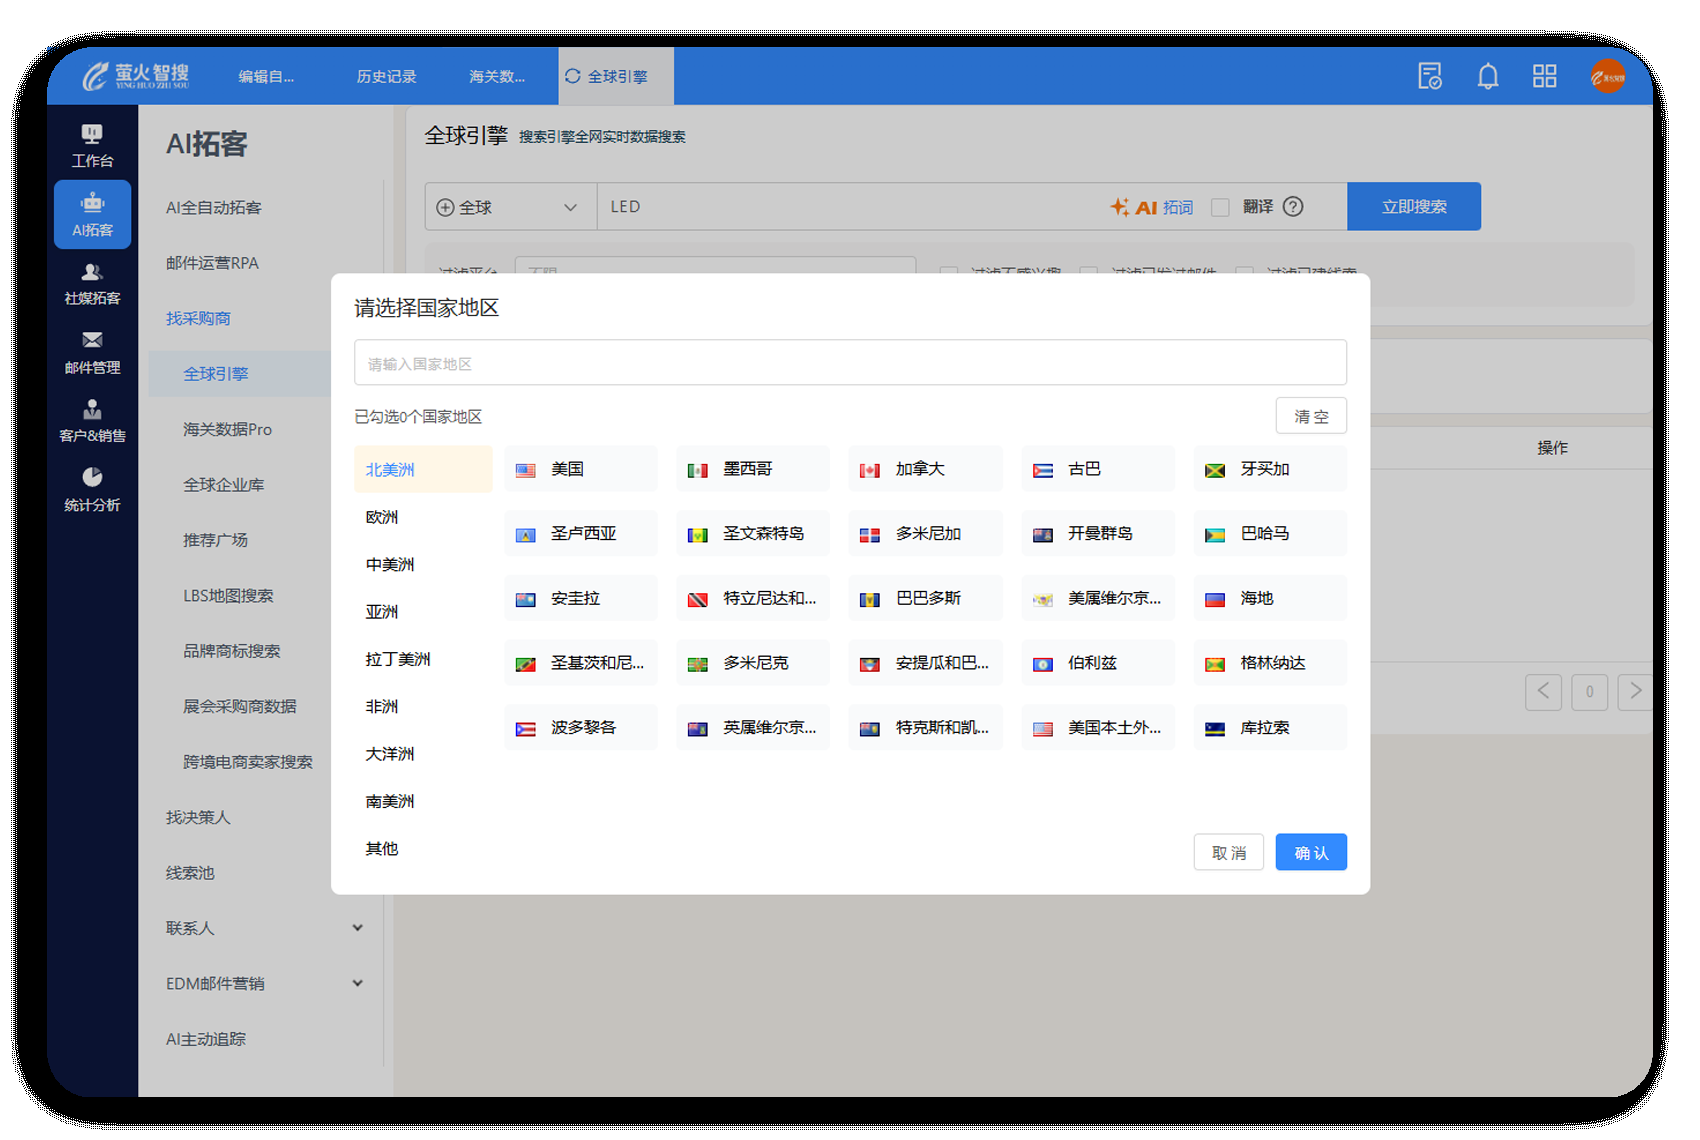Click the user avatar in top right
This screenshot has height=1140, width=1700.
(1607, 76)
